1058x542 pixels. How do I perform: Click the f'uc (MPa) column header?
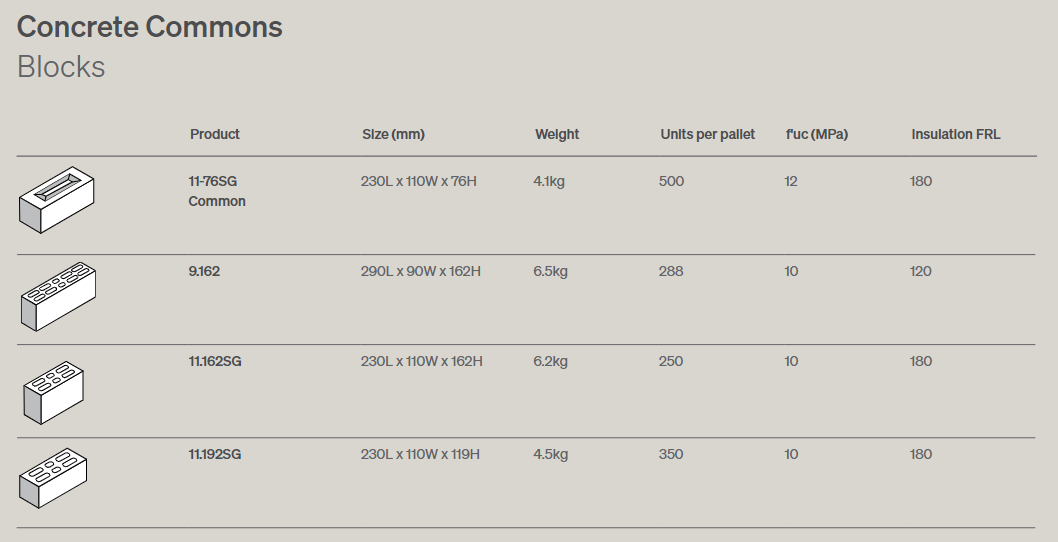[816, 134]
